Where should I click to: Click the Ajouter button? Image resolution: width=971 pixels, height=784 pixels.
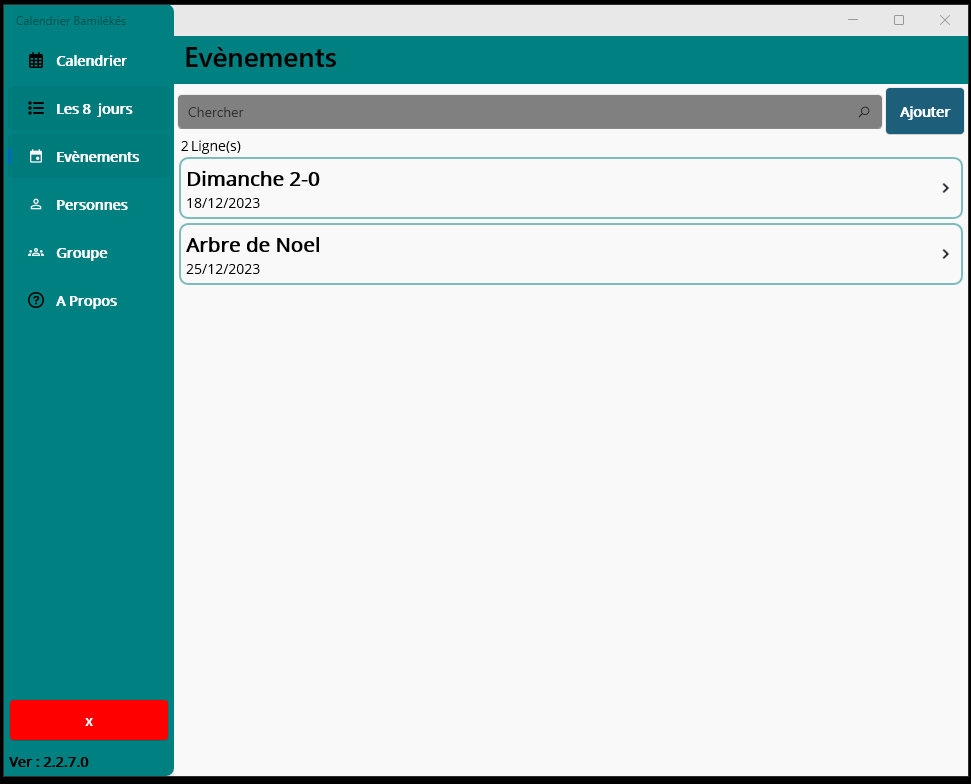pyautogui.click(x=924, y=112)
